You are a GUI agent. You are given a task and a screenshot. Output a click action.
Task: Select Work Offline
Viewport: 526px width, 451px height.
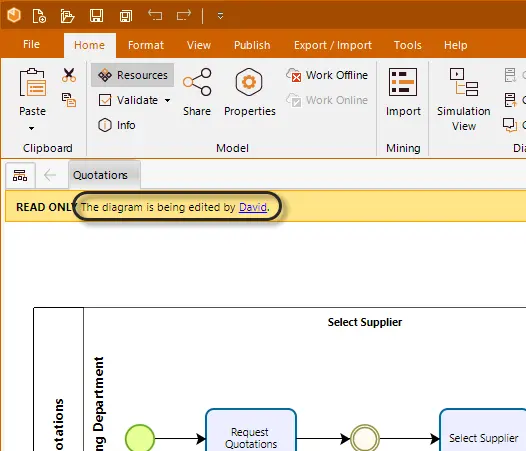(x=327, y=75)
